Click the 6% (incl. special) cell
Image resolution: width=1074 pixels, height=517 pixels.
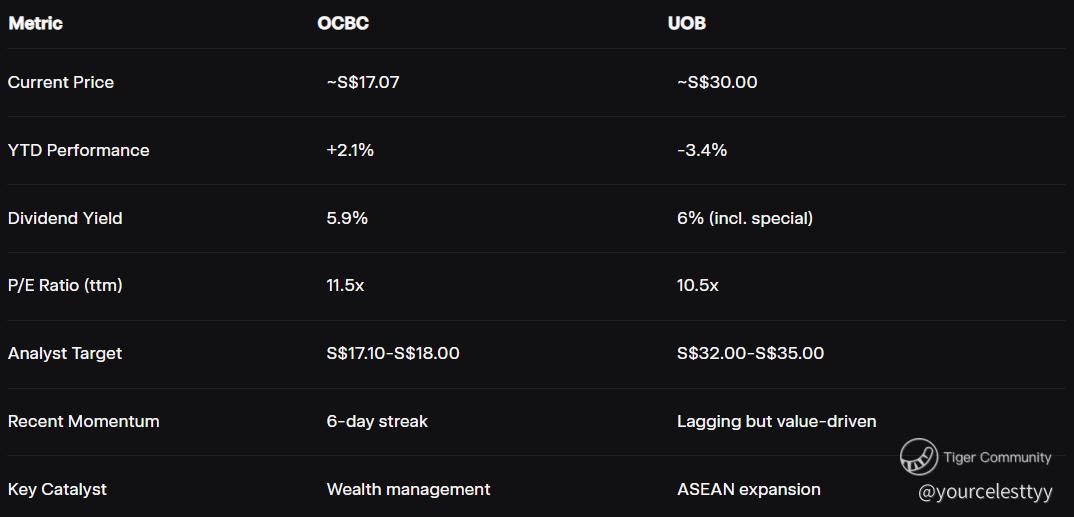point(744,218)
